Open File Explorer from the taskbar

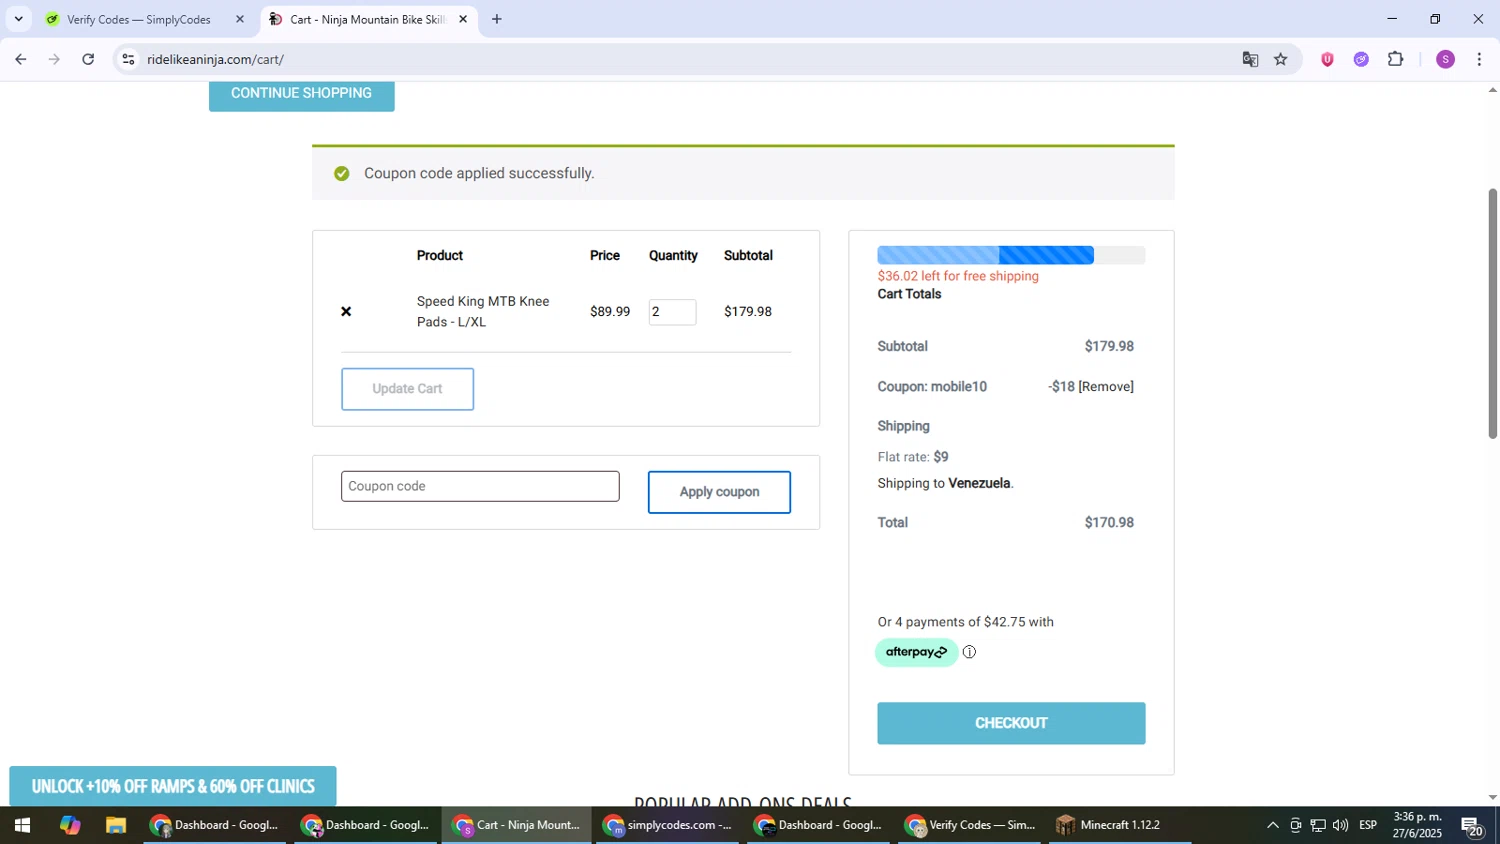click(x=116, y=826)
